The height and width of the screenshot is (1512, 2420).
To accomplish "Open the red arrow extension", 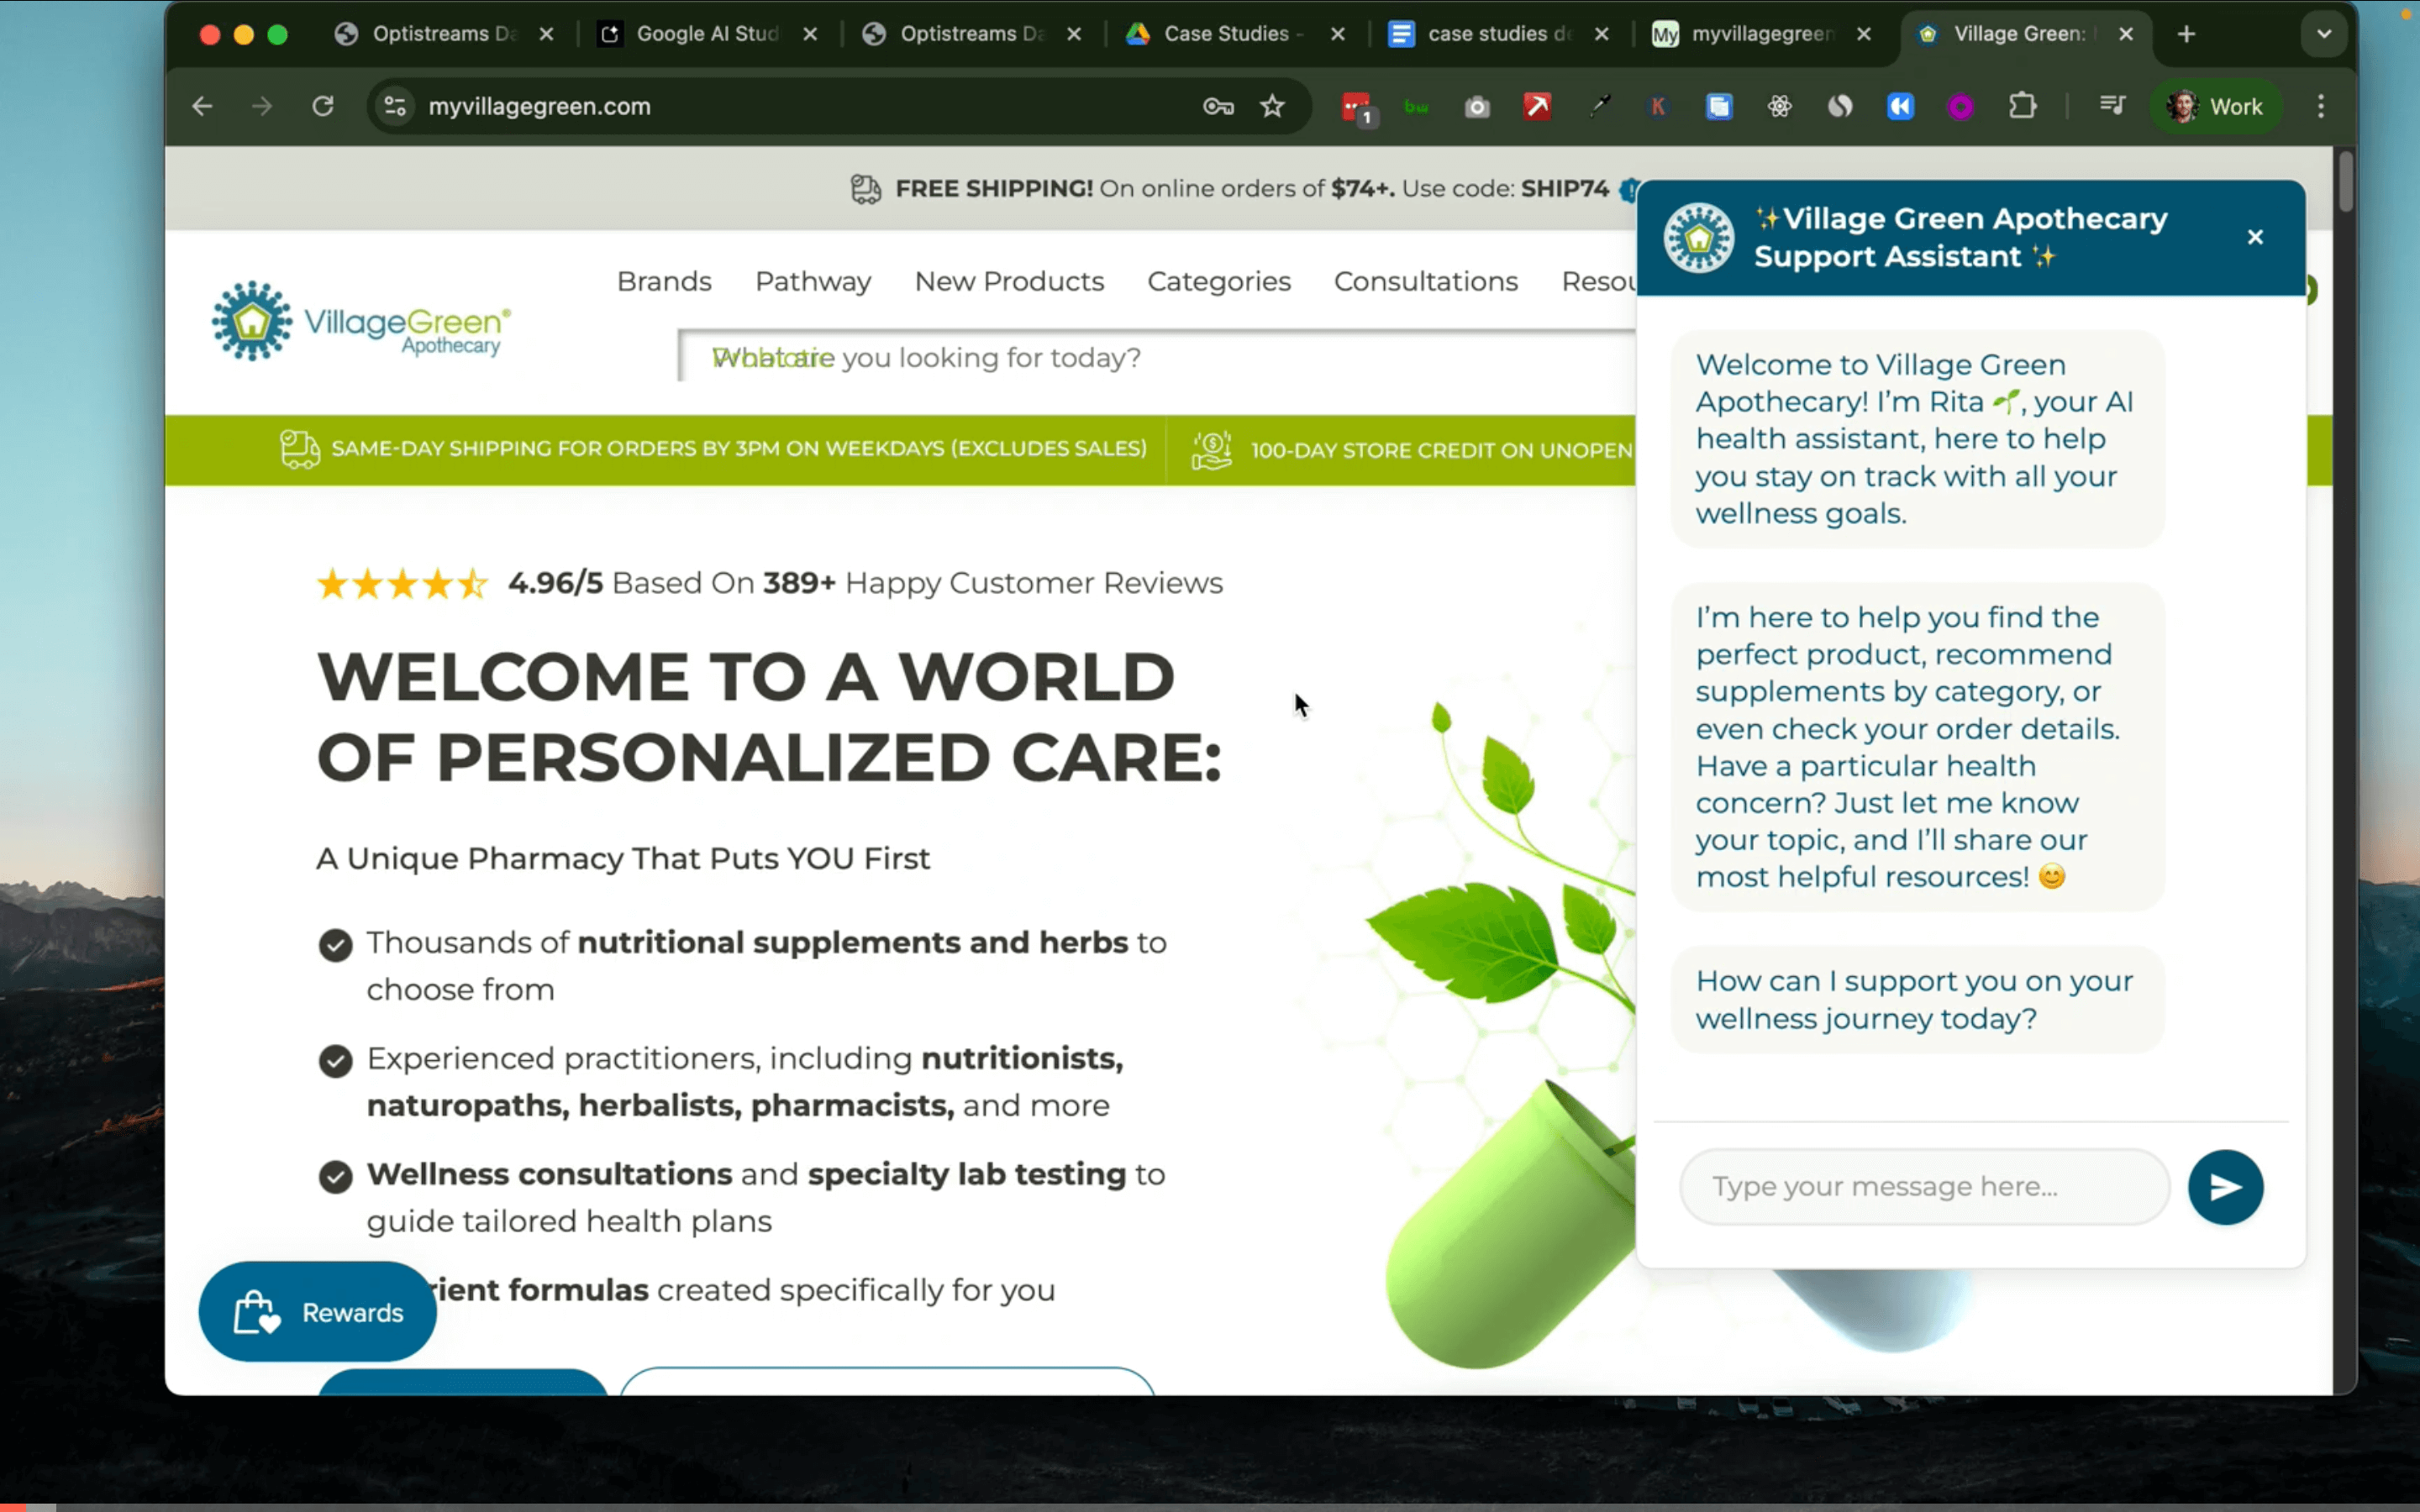I will [x=1537, y=106].
